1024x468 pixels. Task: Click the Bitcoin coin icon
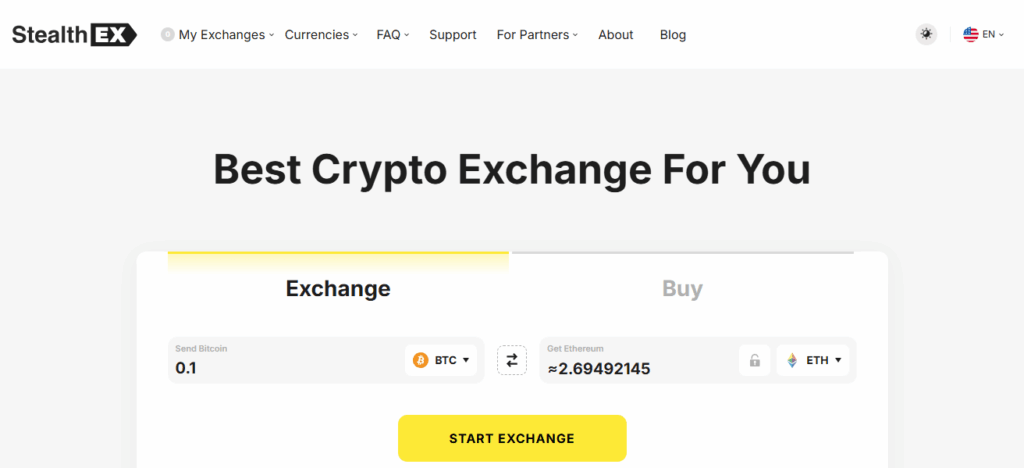[421, 360]
